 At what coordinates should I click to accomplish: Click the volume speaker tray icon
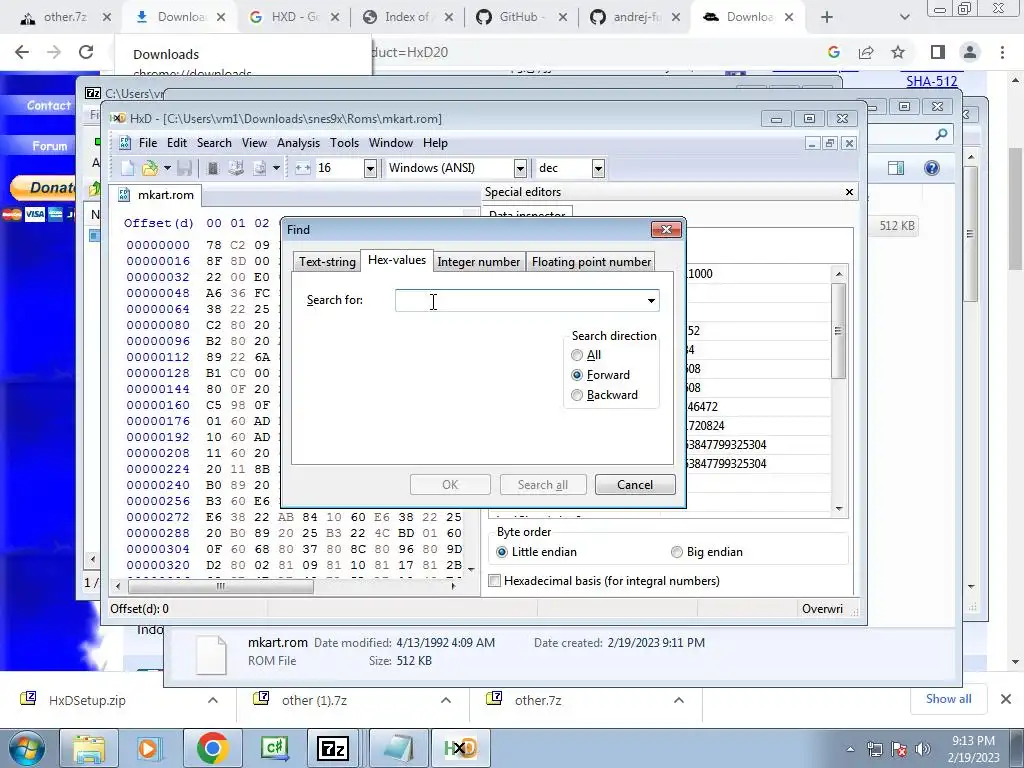pyautogui.click(x=923, y=749)
